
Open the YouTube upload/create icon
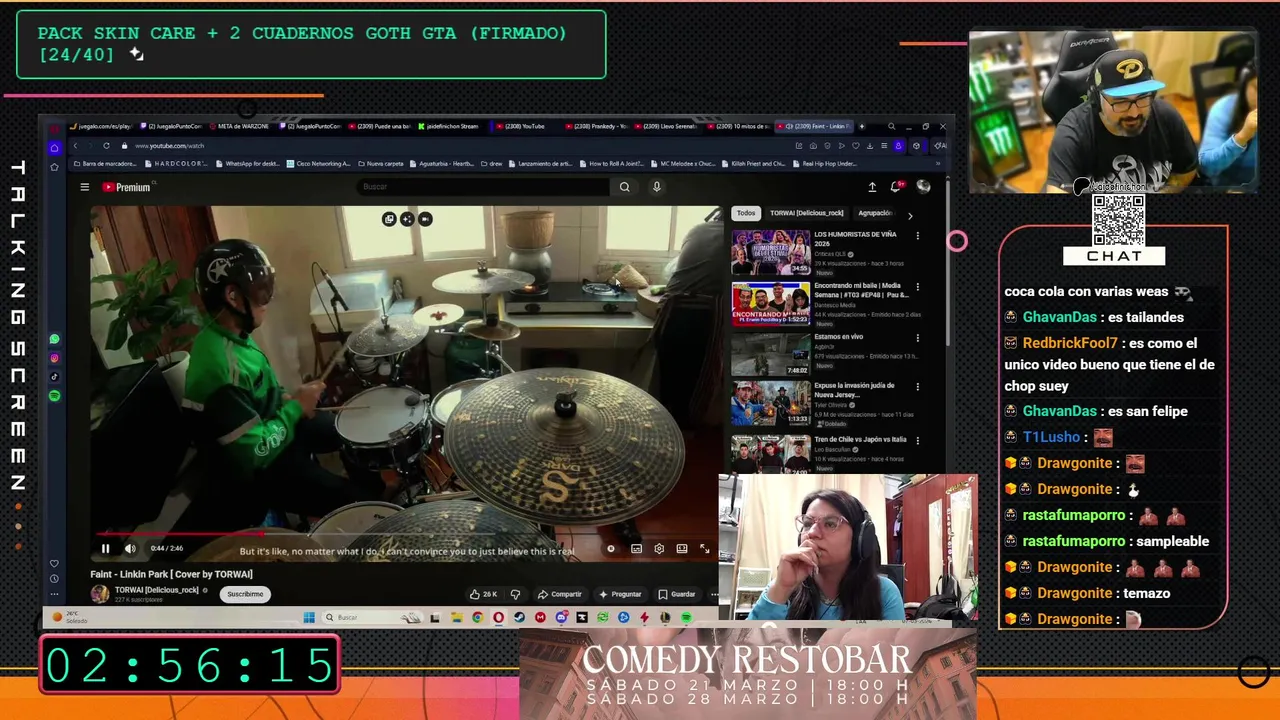pos(872,187)
